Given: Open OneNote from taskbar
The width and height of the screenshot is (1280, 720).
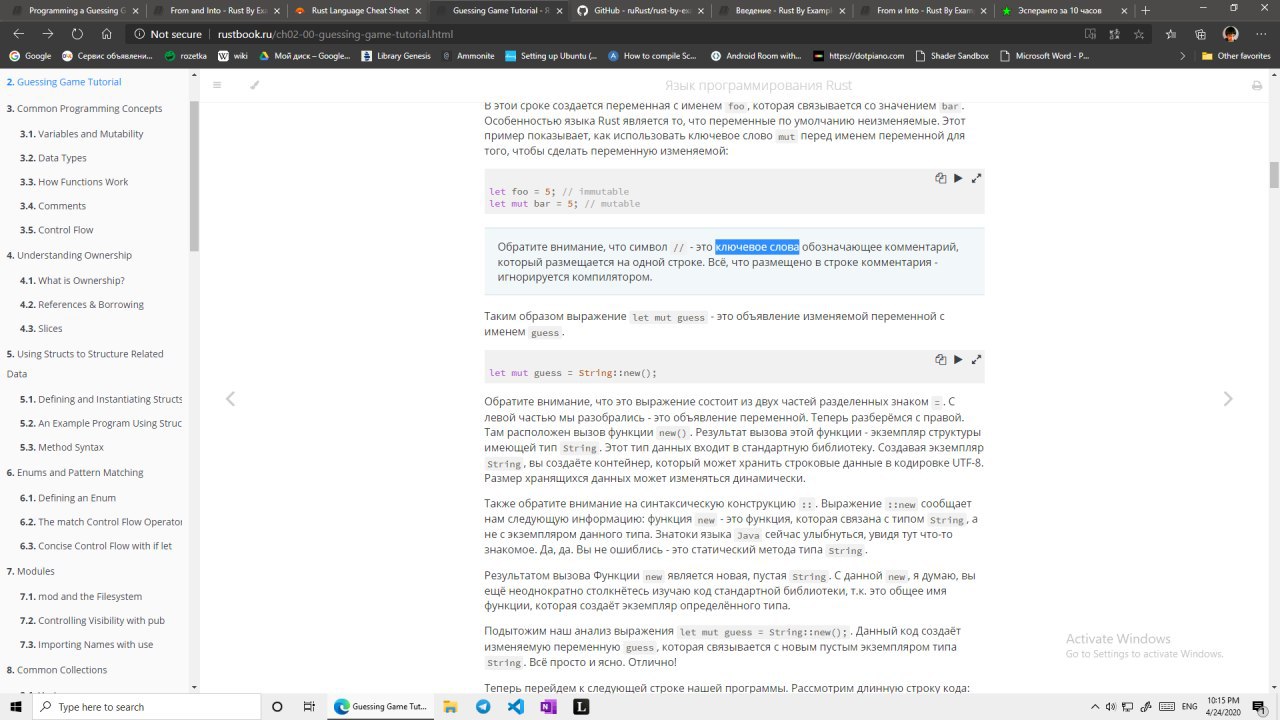Looking at the screenshot, I should click(548, 706).
